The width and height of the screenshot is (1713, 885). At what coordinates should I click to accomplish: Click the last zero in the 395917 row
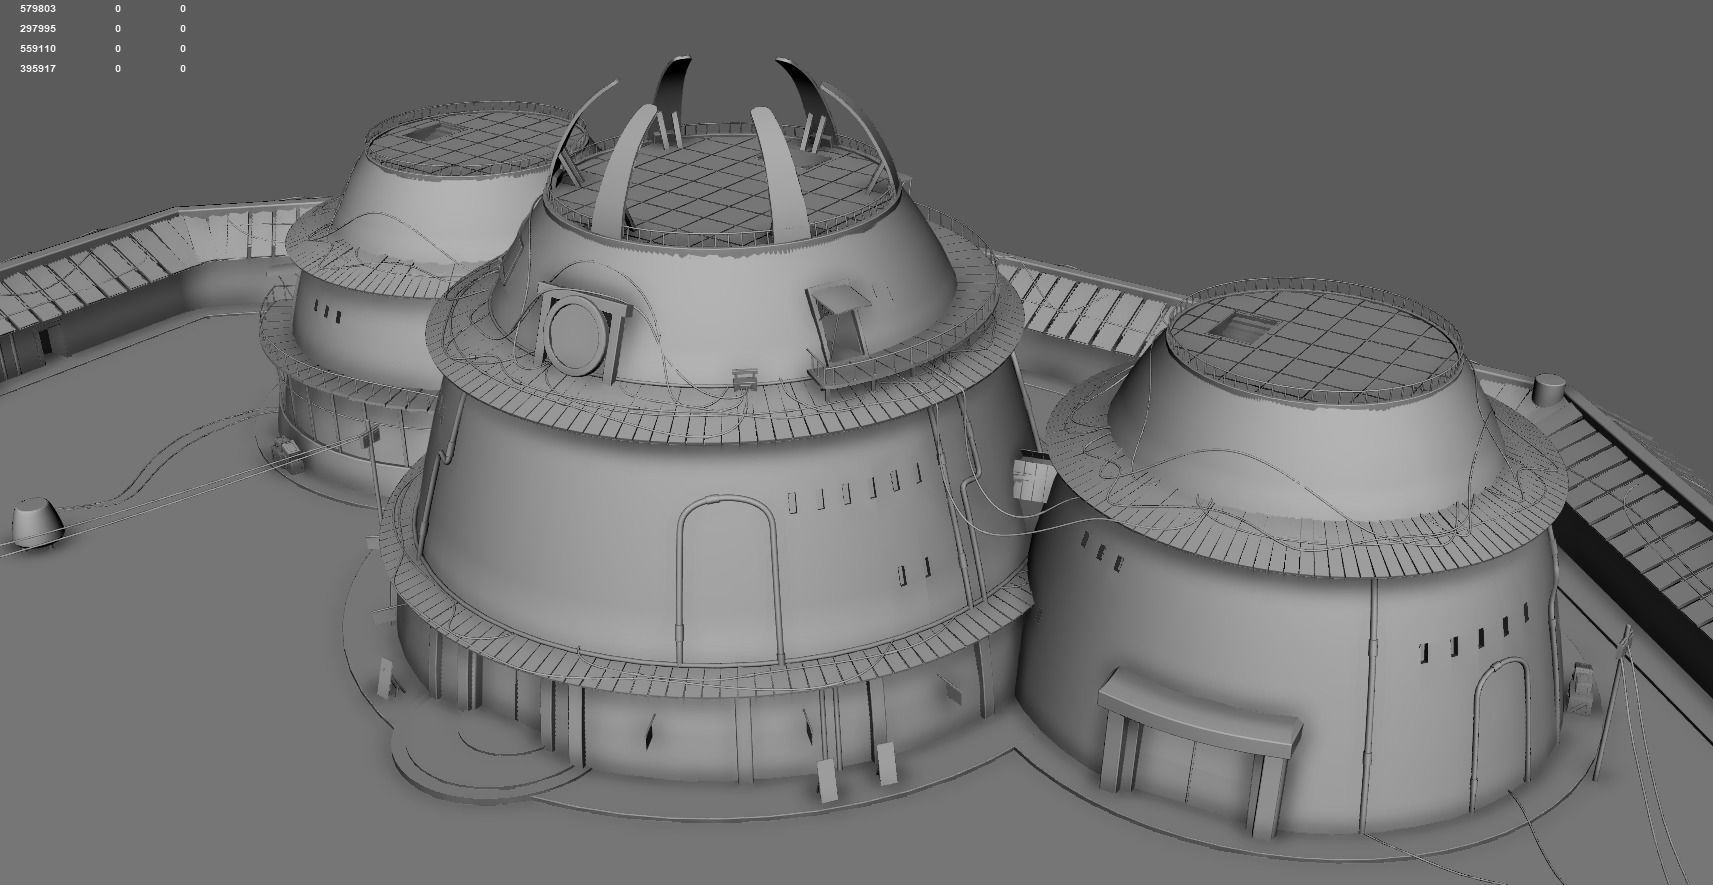[183, 68]
